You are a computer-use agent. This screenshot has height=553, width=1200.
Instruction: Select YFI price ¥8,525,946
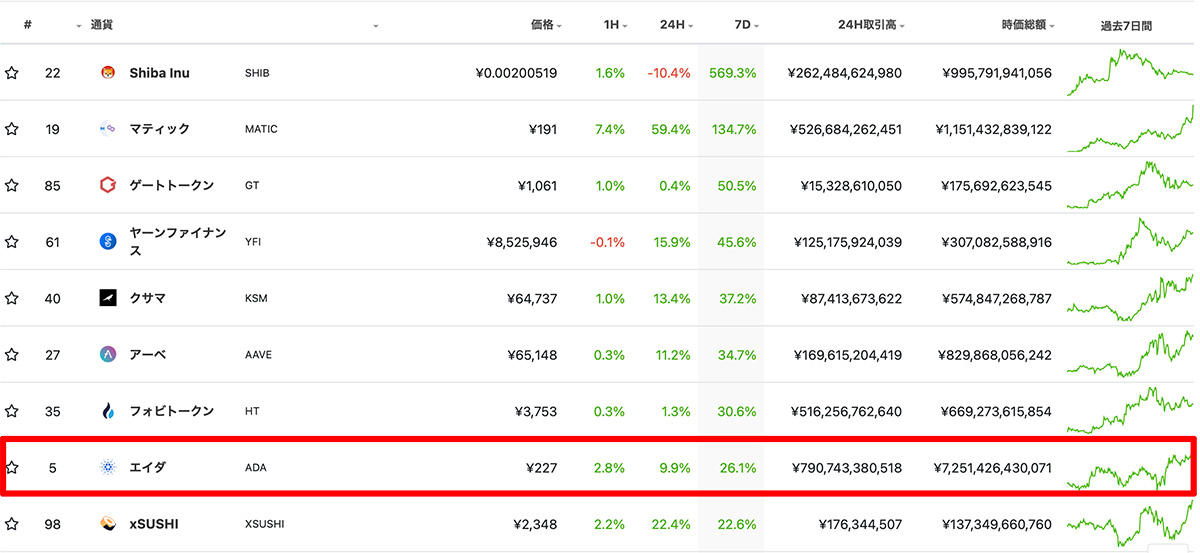[522, 242]
